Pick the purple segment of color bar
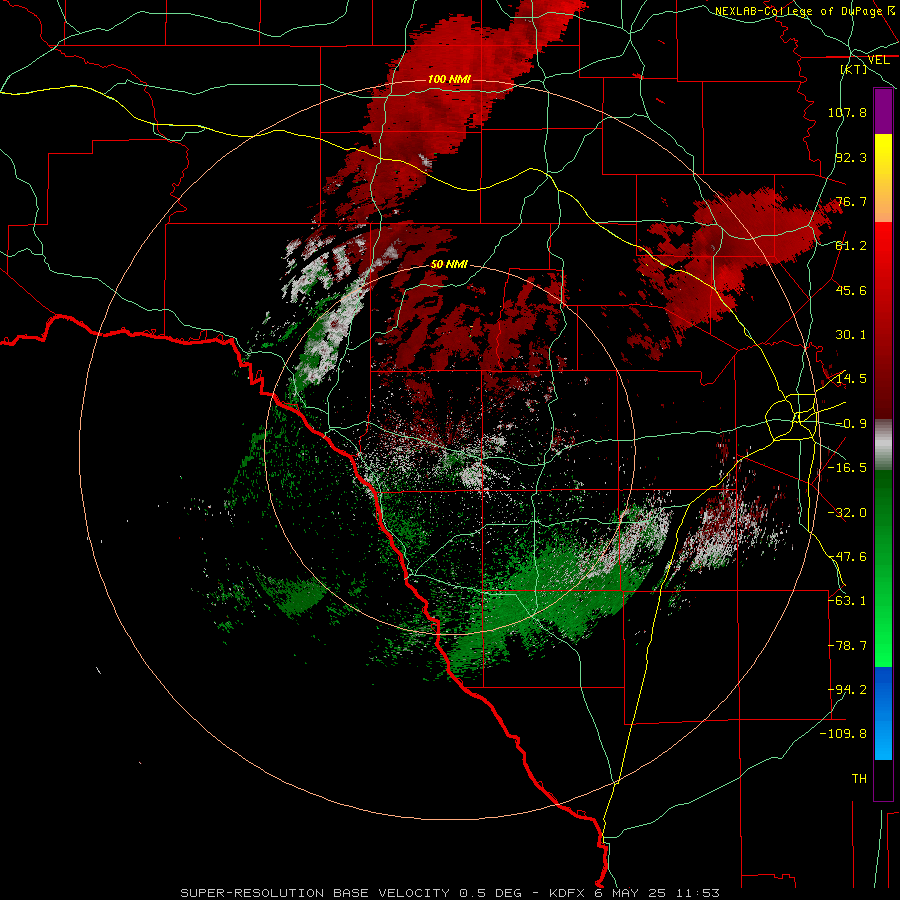The image size is (900, 900). (x=883, y=111)
